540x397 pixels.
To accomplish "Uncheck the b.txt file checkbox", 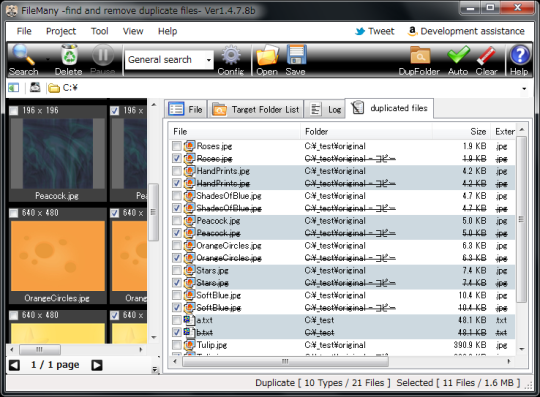I will [x=177, y=333].
